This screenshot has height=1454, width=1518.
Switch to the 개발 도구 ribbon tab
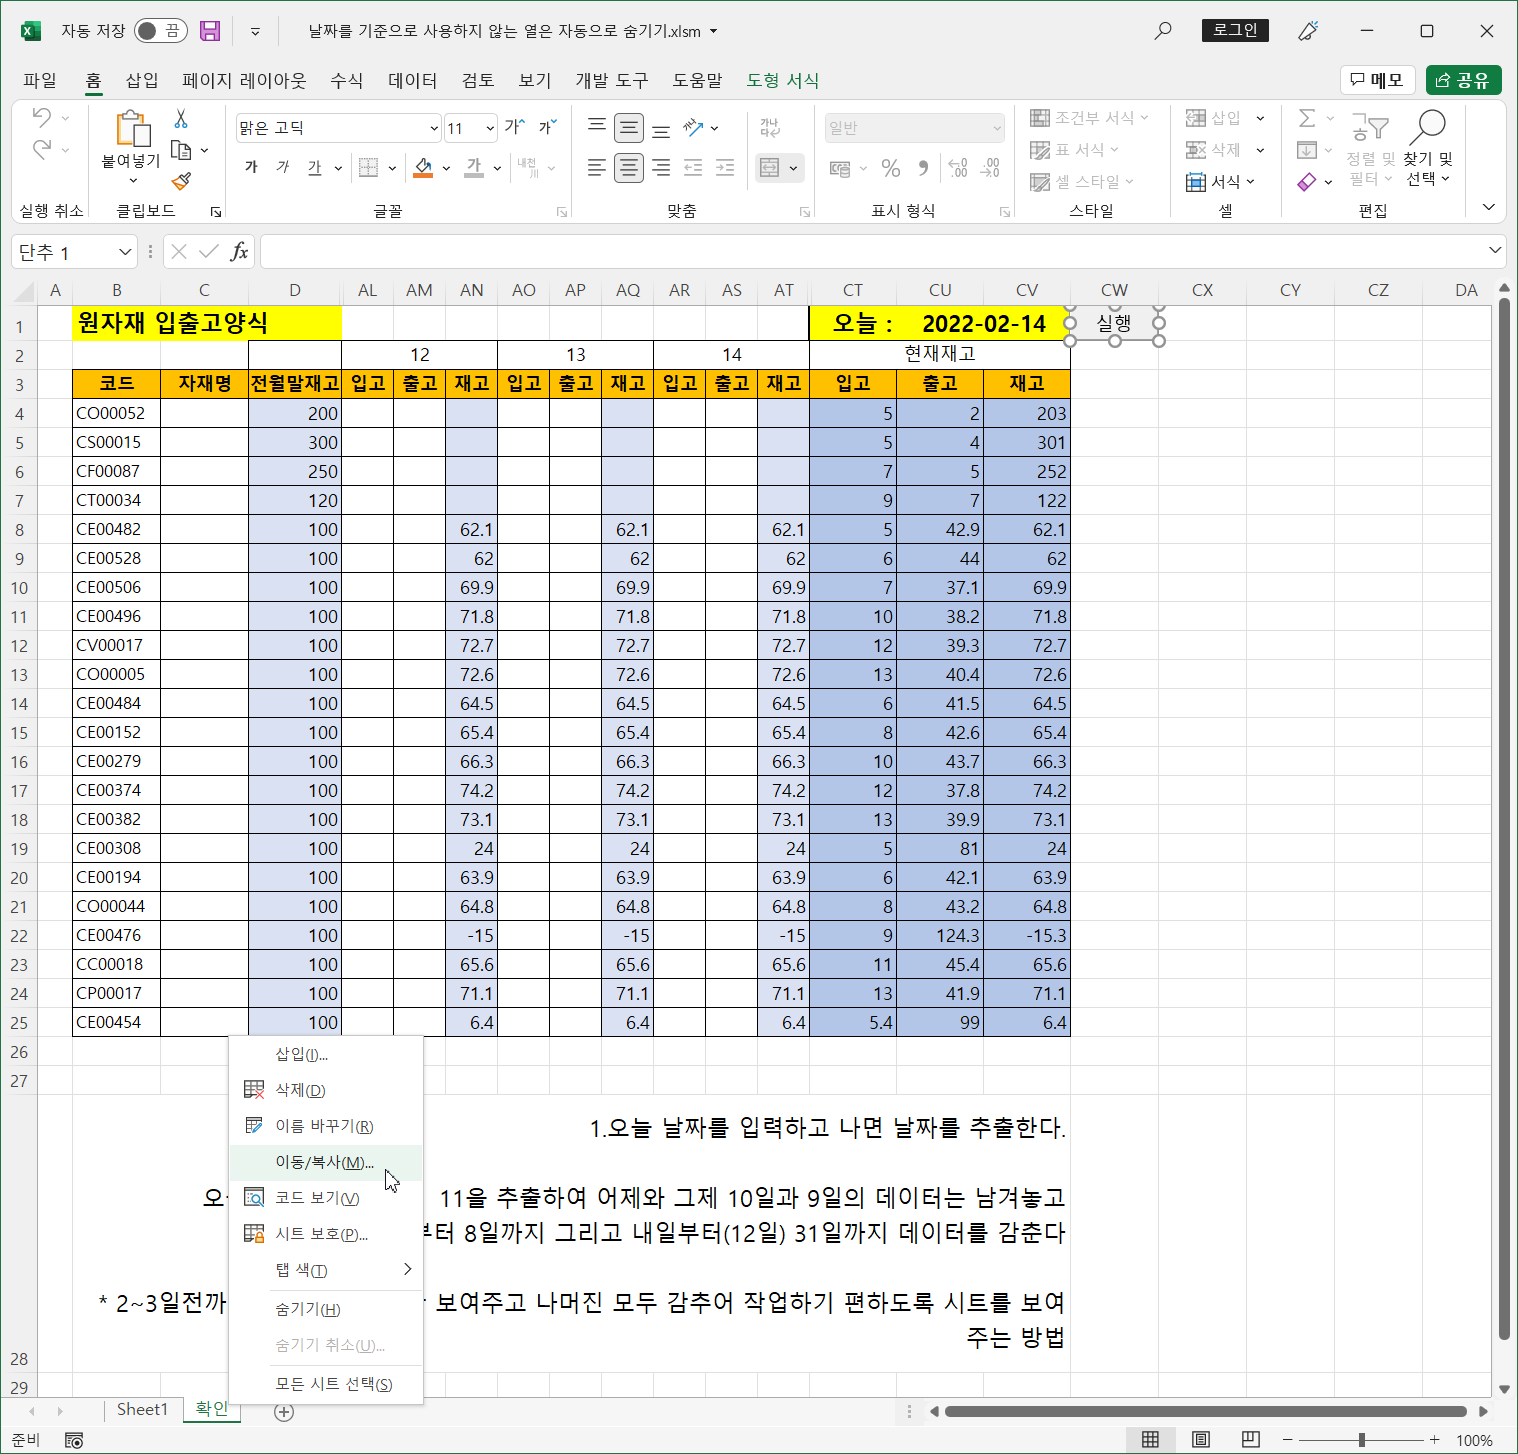612,80
